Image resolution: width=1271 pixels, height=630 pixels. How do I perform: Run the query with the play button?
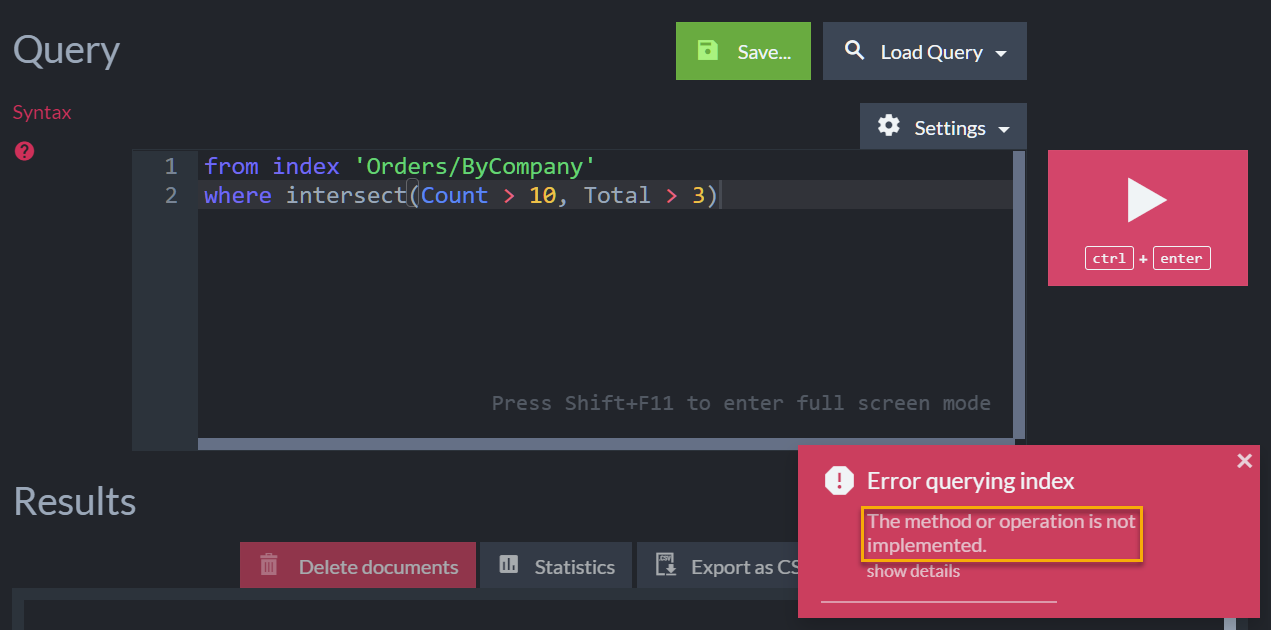pos(1147,218)
